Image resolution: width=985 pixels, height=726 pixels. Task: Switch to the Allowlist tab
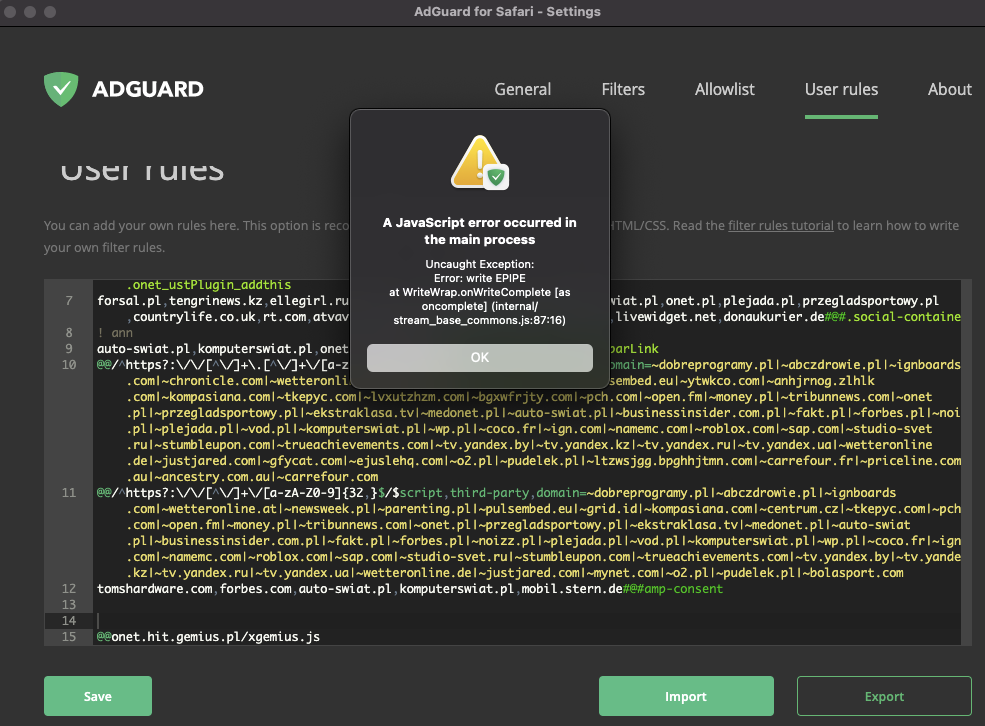coord(724,89)
